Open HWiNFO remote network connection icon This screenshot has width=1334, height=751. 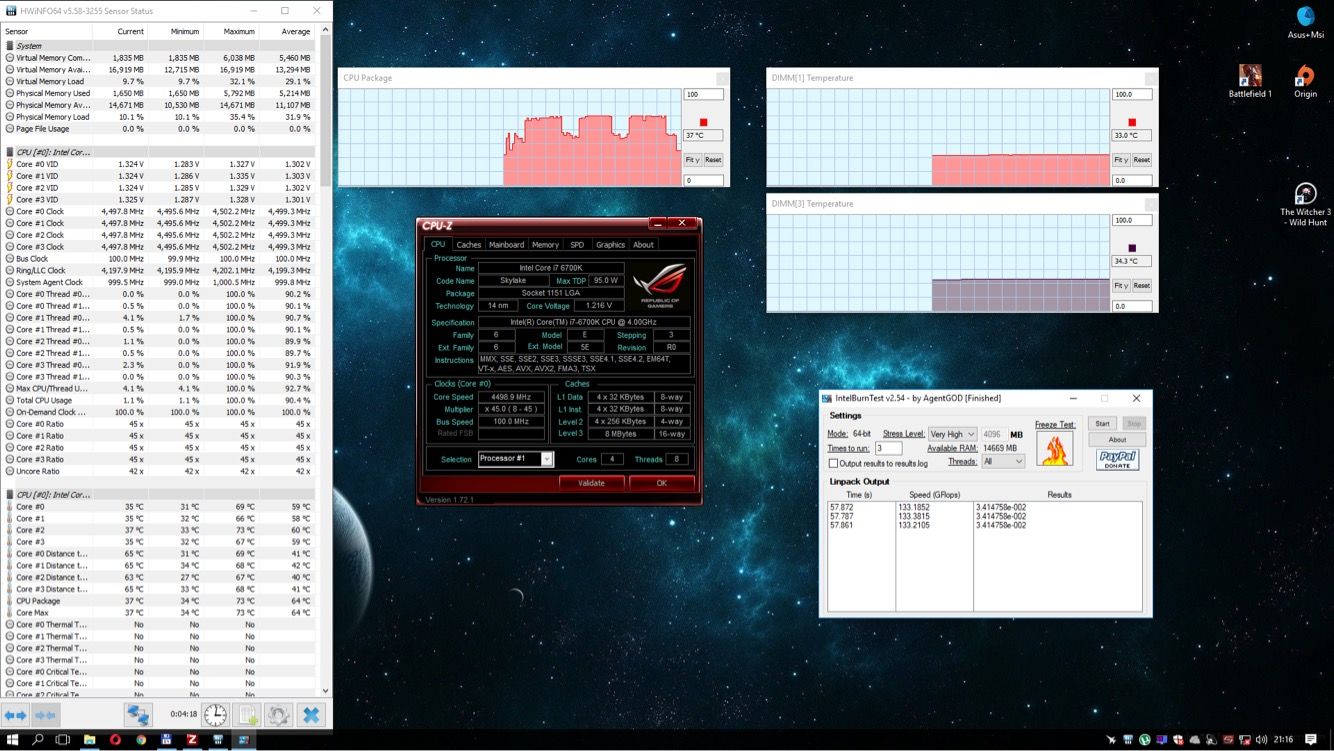pyautogui.click(x=137, y=715)
